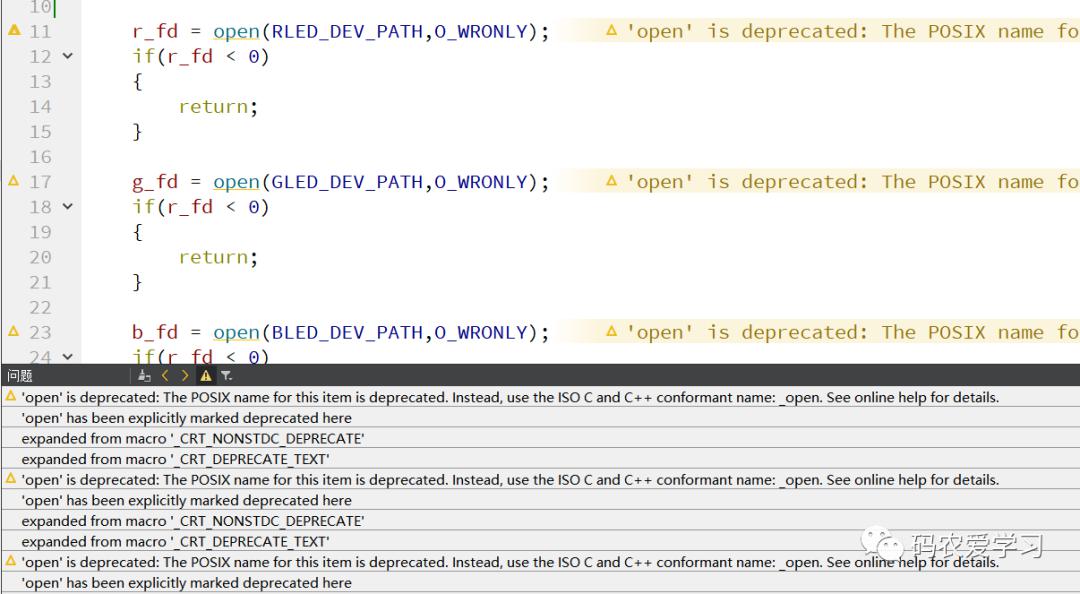
Task: Go to the previous issue arrow
Action: 165,376
